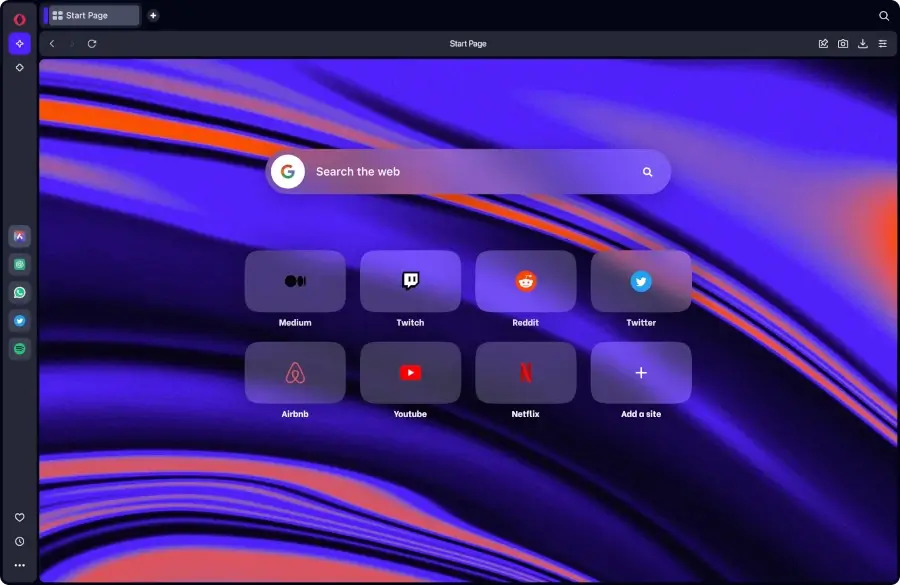Reload the Start Page

point(92,43)
